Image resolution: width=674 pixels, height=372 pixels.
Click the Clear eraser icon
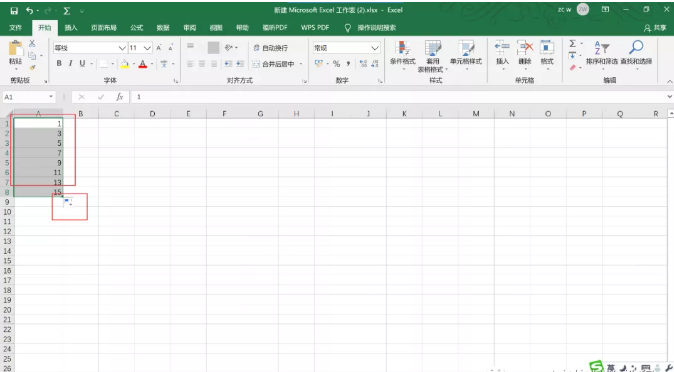pyautogui.click(x=572, y=68)
